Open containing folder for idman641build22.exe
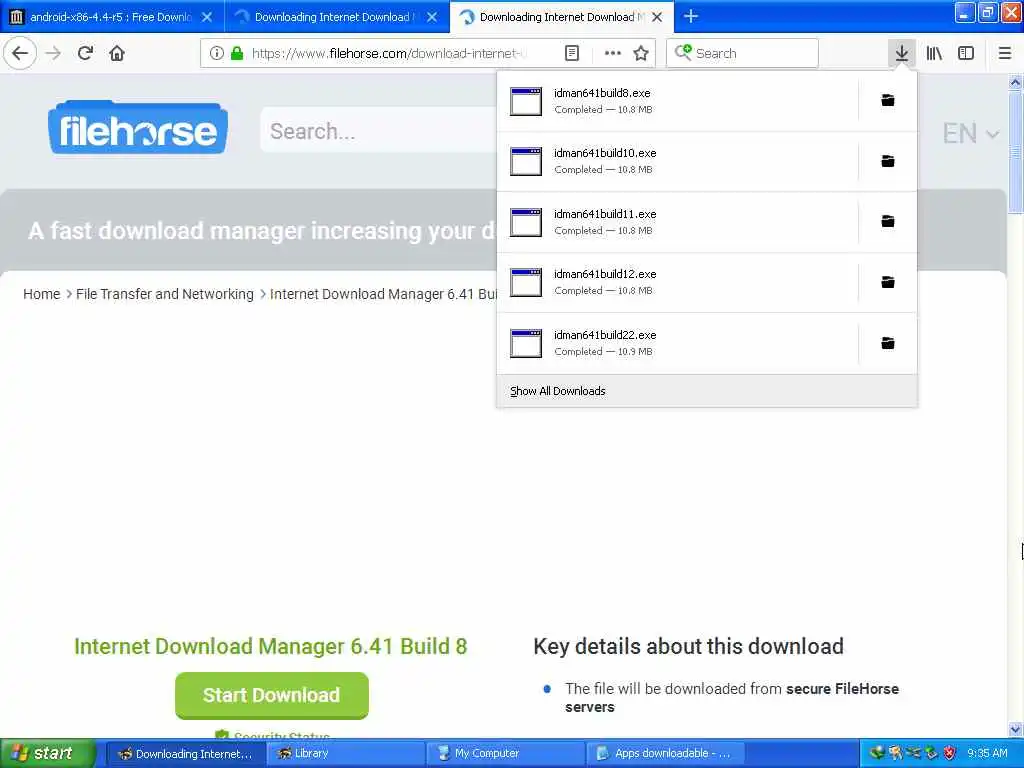Image resolution: width=1024 pixels, height=768 pixels. [888, 343]
